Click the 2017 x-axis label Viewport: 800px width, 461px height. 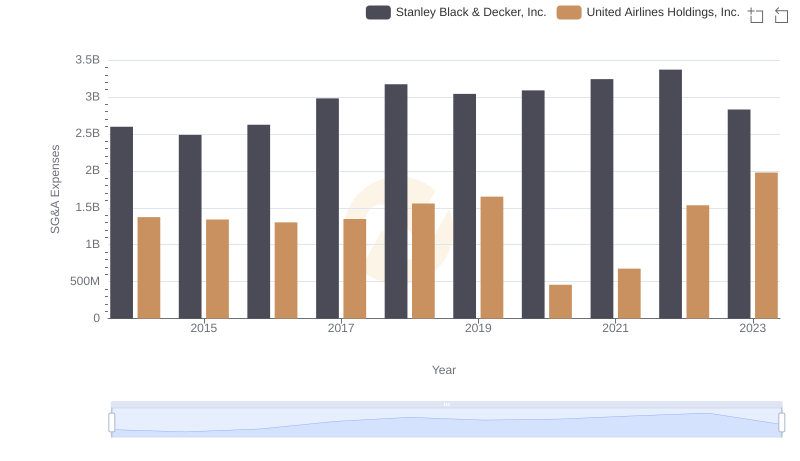tap(341, 328)
